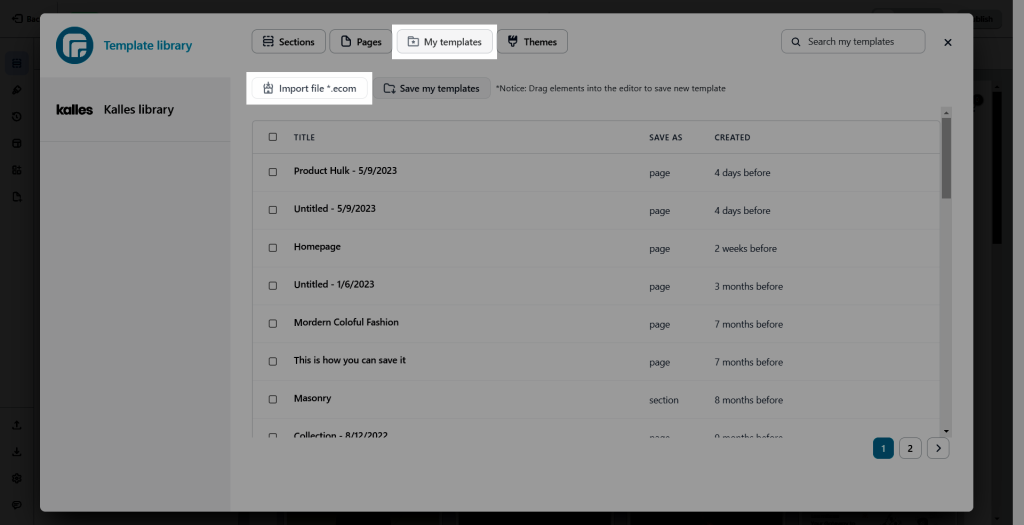
Task: Check the Untitled - 5/9/2023 row checkbox
Action: (273, 210)
